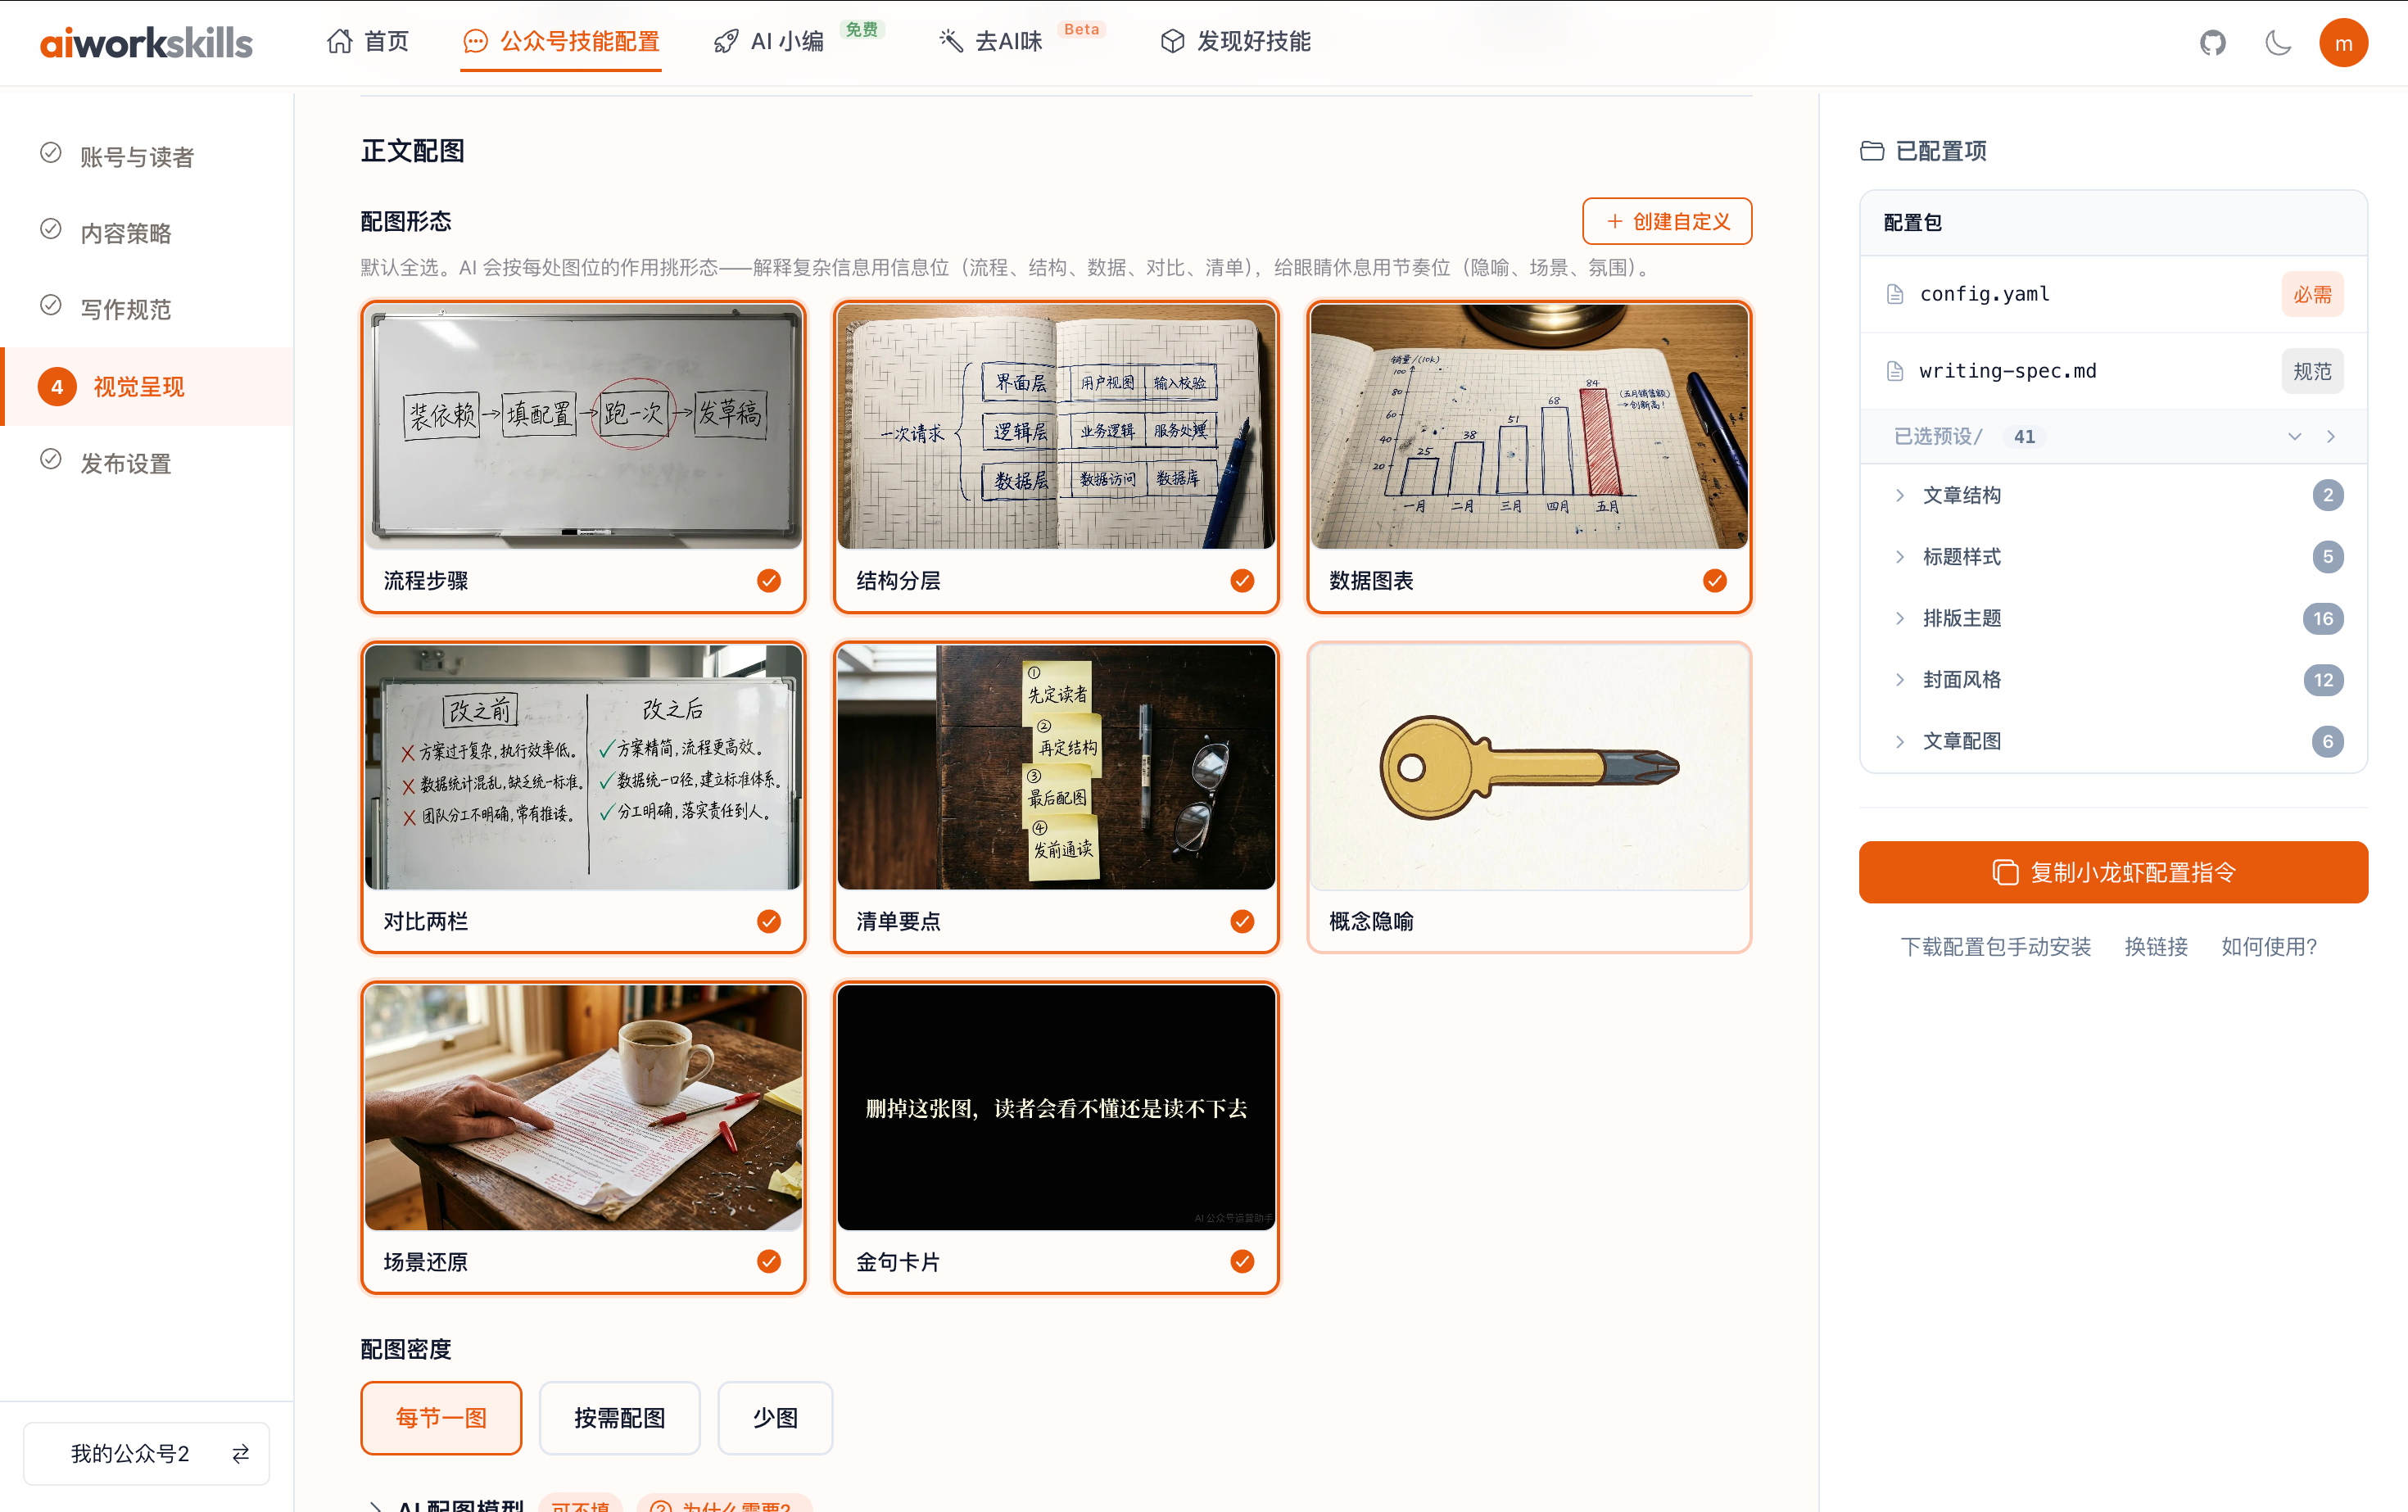Viewport: 2408px width, 1512px height.
Task: Toggle dark mode moon icon
Action: [x=2278, y=43]
